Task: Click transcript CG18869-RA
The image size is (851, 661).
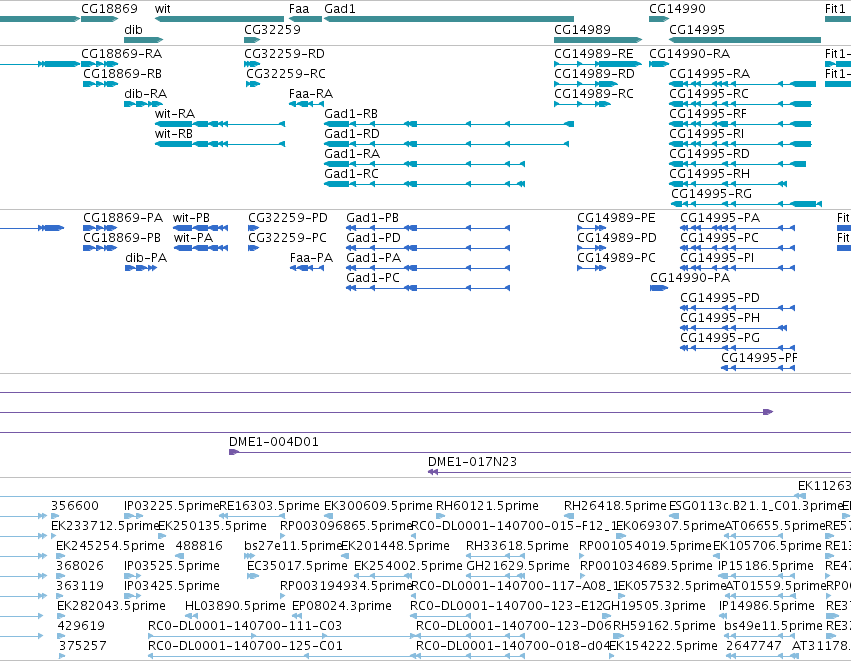Action: point(99,64)
